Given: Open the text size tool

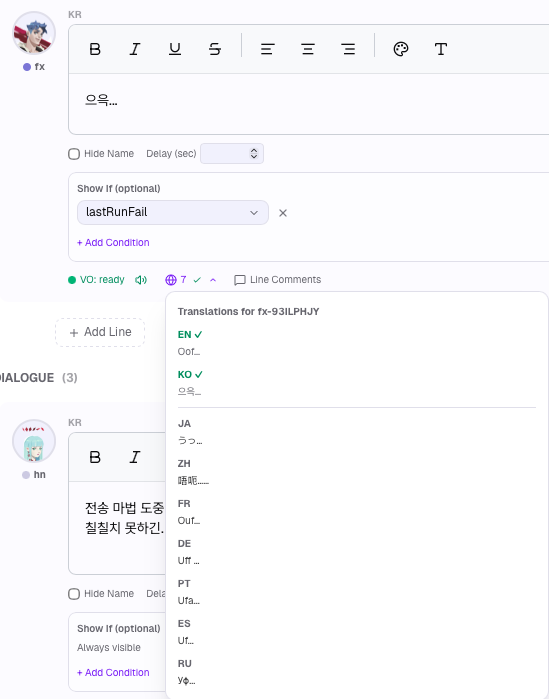Looking at the screenshot, I should tap(441, 49).
